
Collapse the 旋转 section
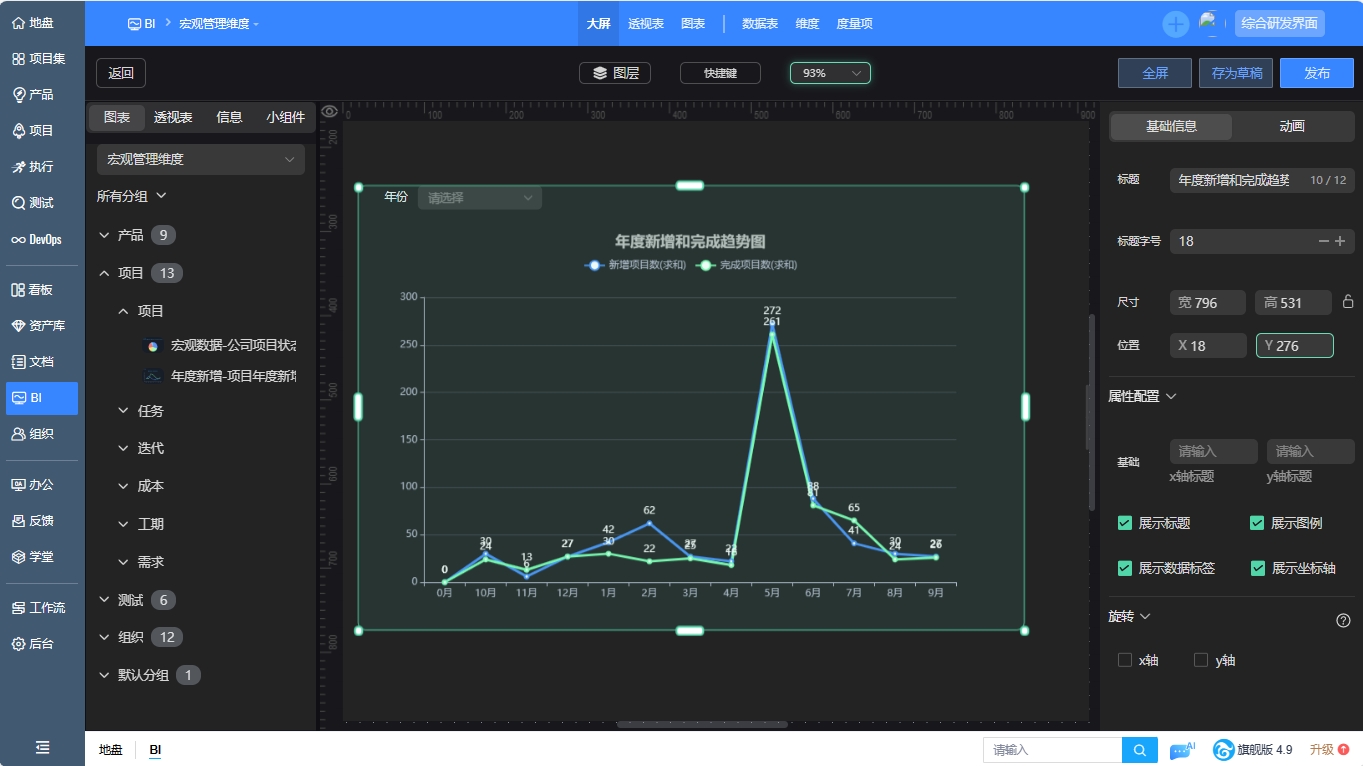pyautogui.click(x=1130, y=616)
